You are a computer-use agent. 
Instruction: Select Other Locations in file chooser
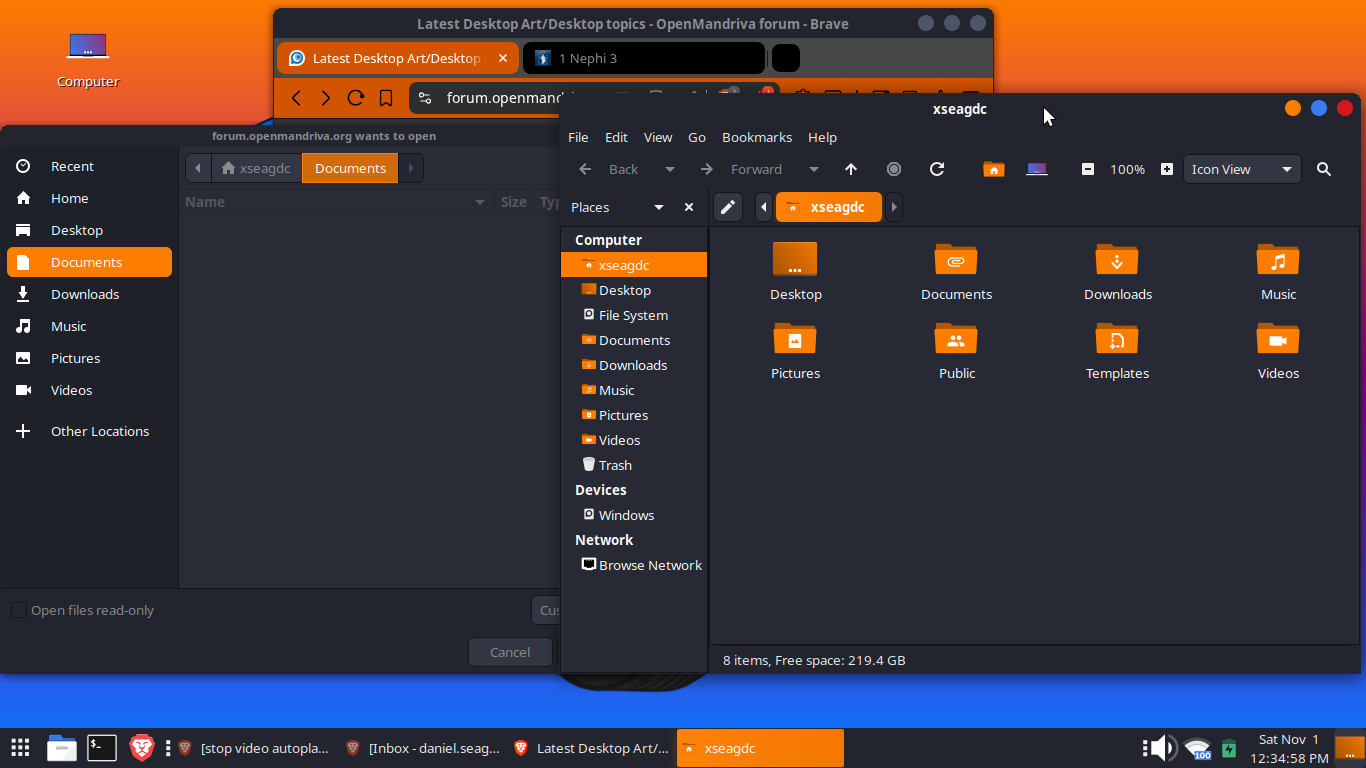tap(99, 431)
